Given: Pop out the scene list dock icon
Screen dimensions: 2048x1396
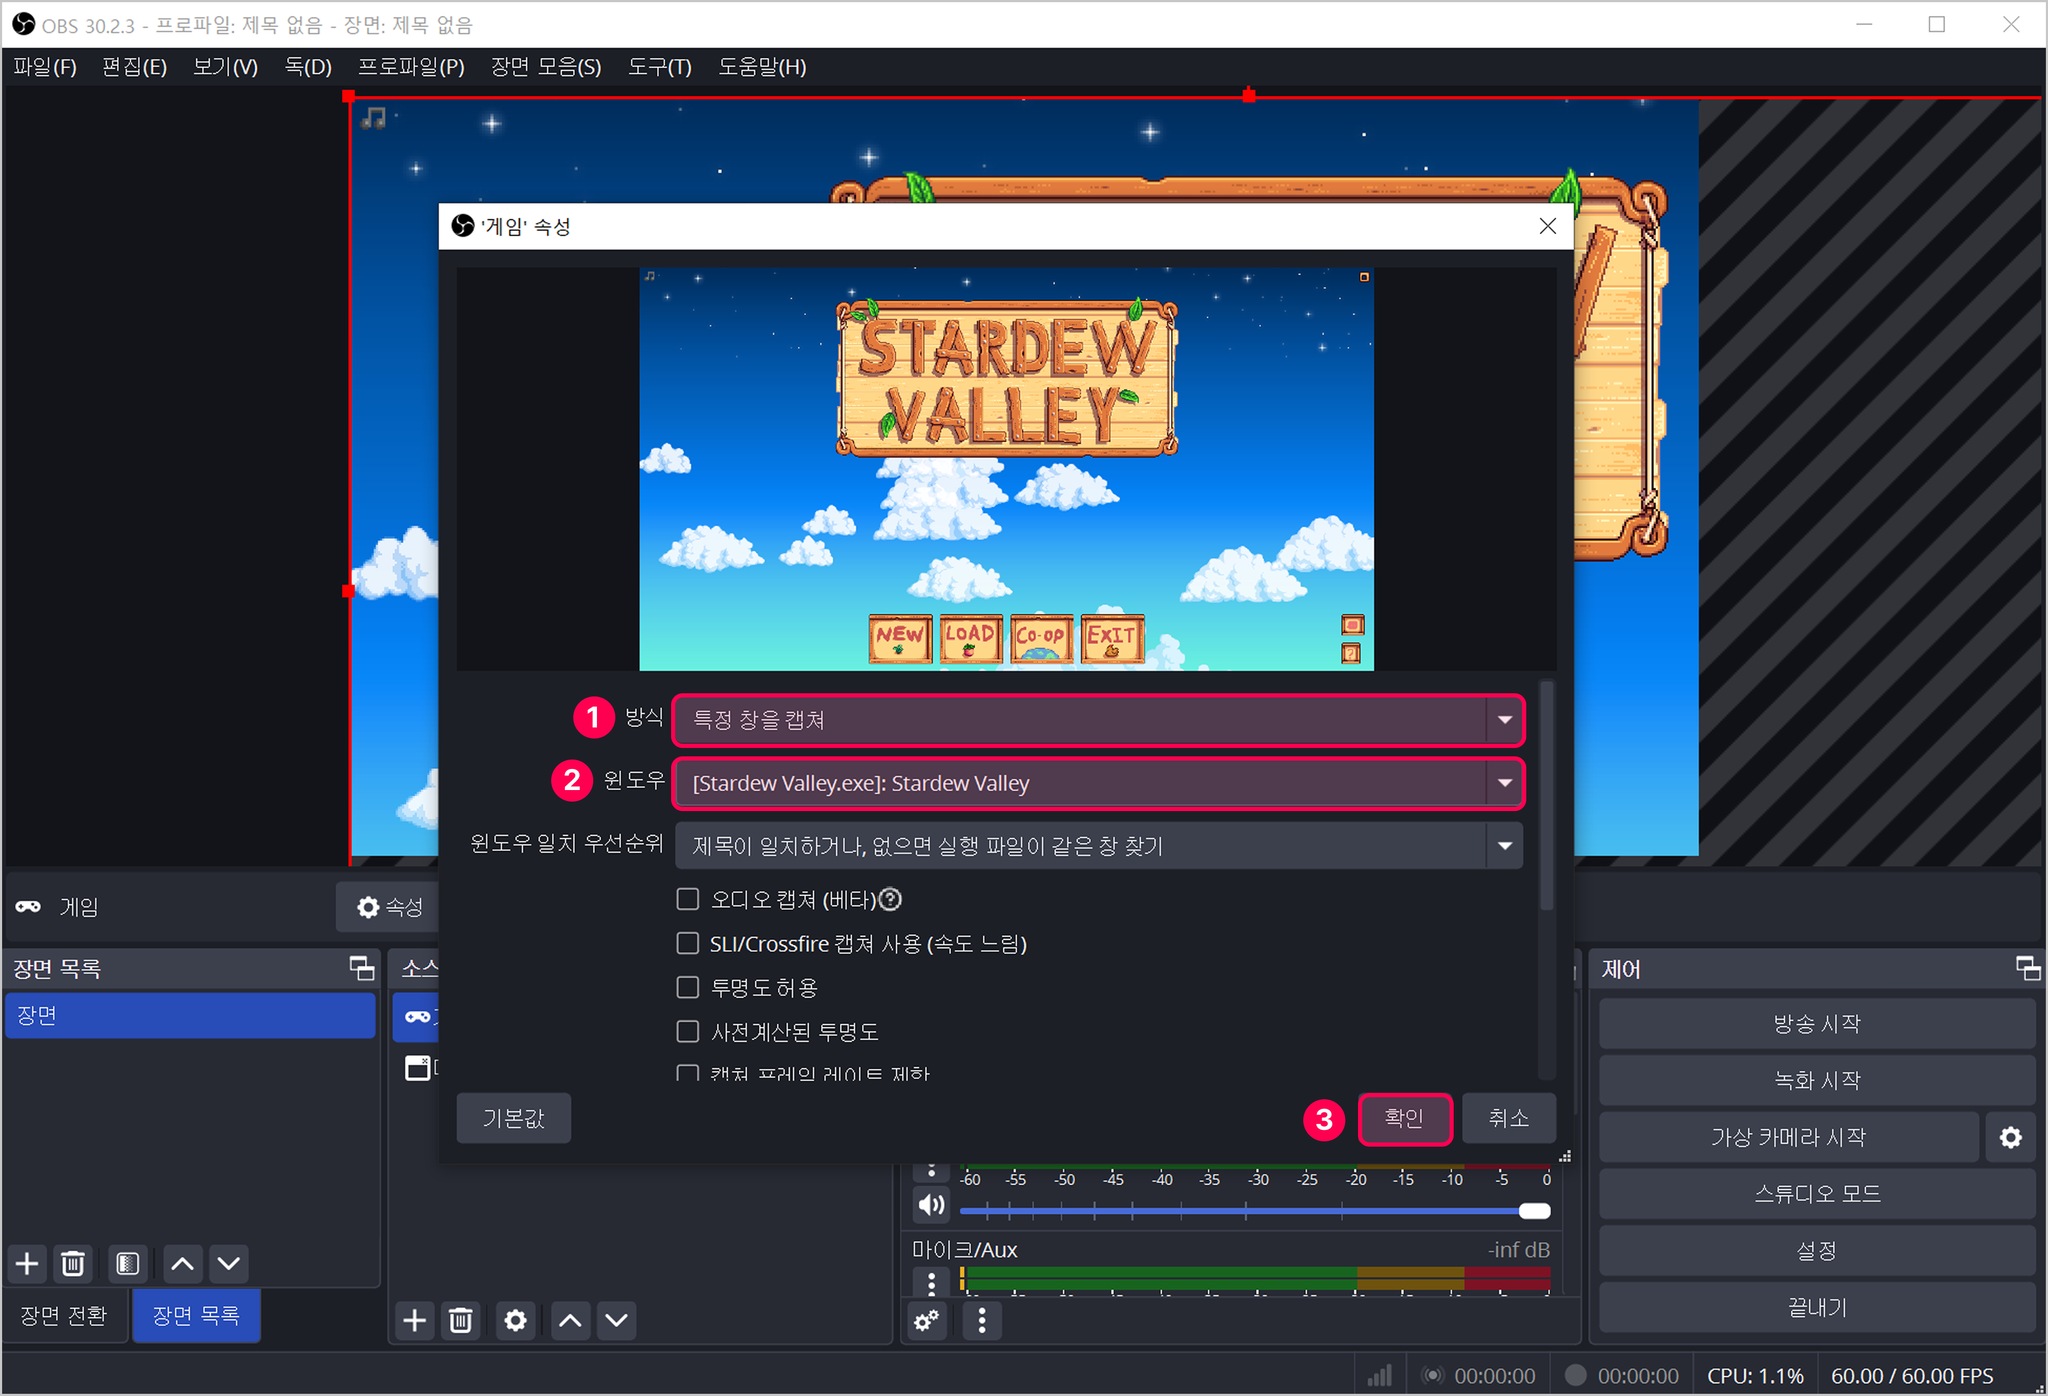Looking at the screenshot, I should [361, 968].
